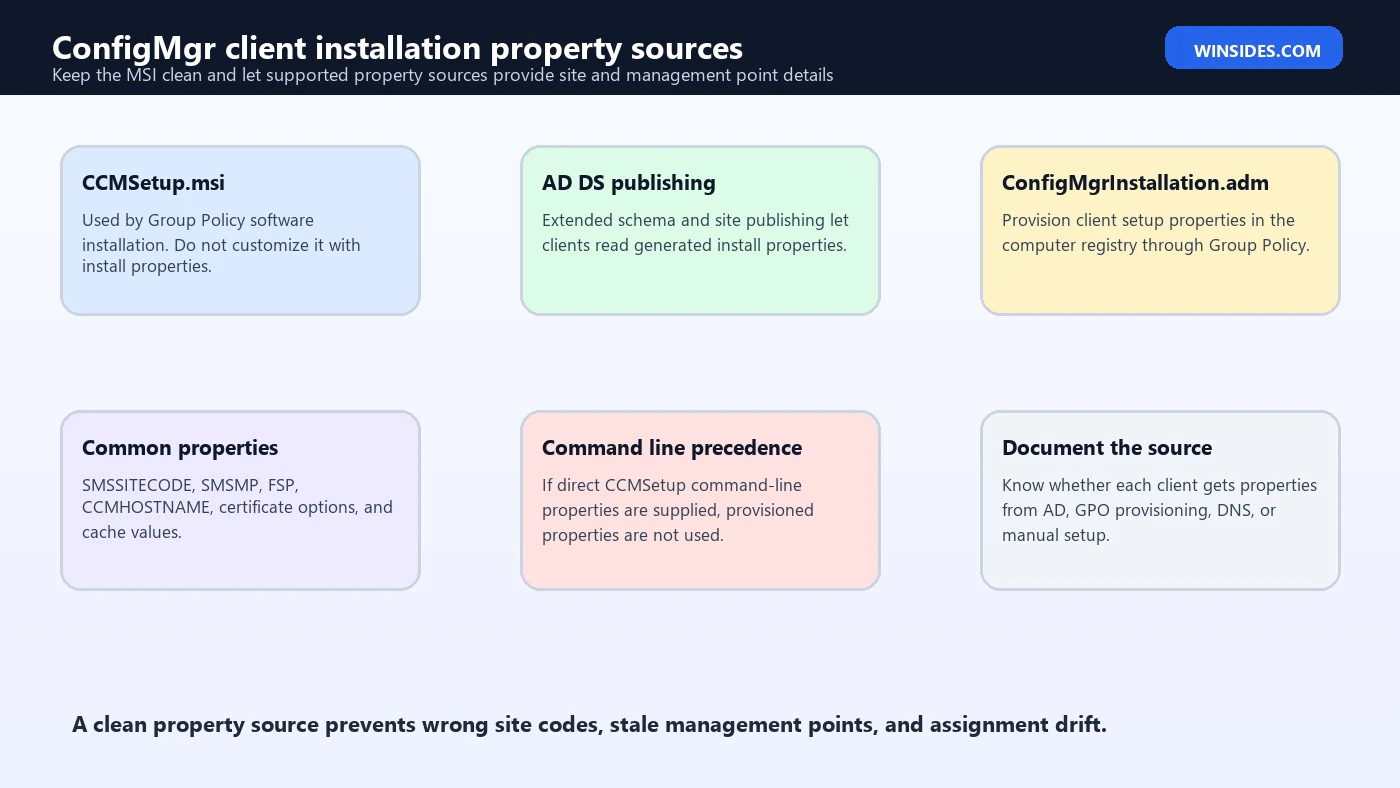The image size is (1400, 788).
Task: Click text 'Provision client setup properties'
Action: coord(1155,232)
